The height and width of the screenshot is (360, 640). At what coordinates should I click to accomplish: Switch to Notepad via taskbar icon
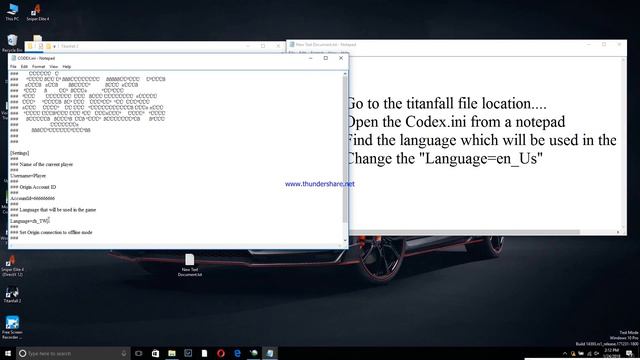pos(270,353)
